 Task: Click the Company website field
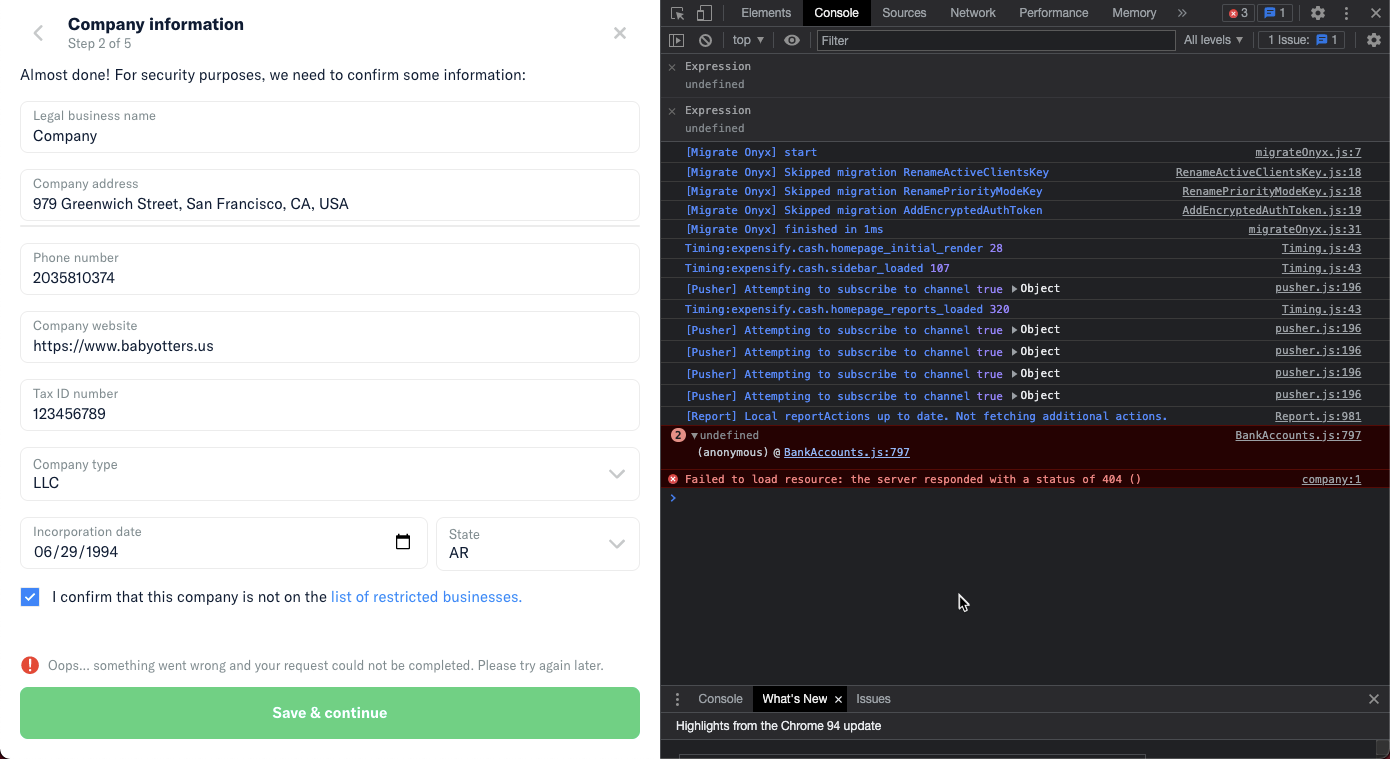point(330,337)
